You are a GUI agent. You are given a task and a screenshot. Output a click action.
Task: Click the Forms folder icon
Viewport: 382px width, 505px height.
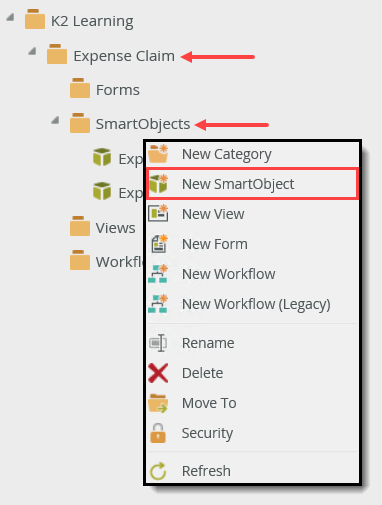80,88
